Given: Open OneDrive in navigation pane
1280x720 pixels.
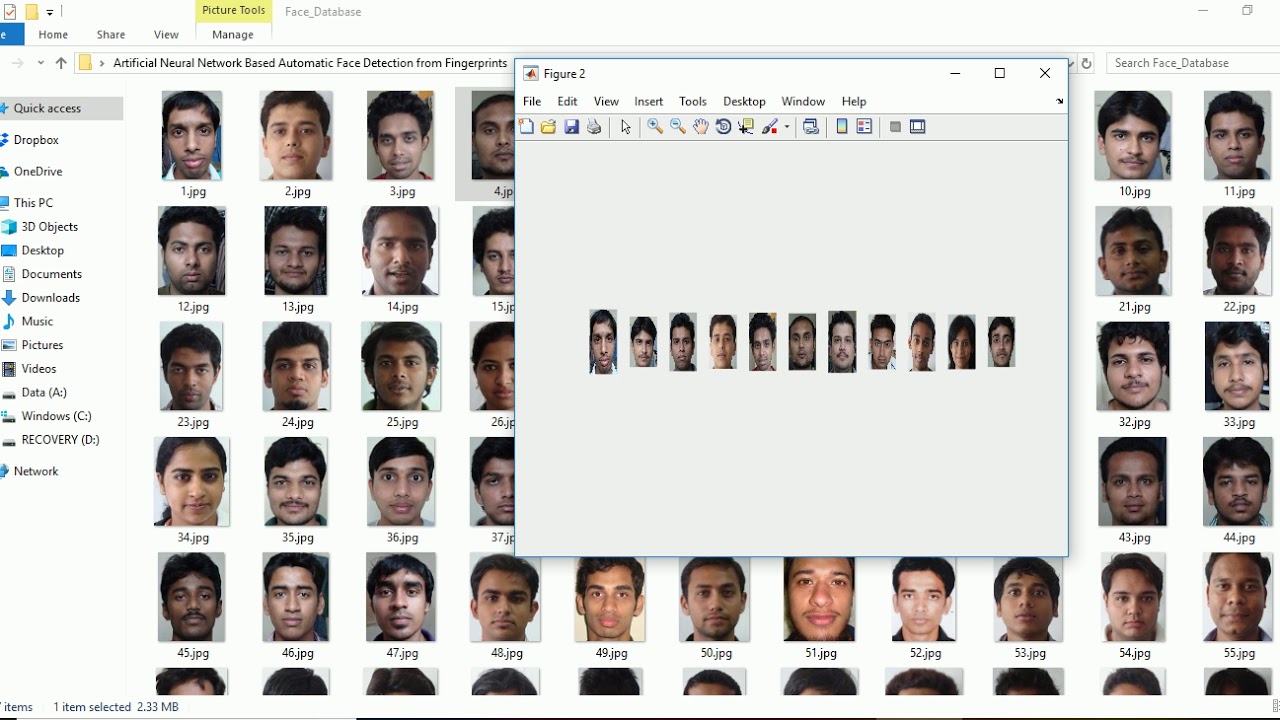Looking at the screenshot, I should tap(38, 171).
